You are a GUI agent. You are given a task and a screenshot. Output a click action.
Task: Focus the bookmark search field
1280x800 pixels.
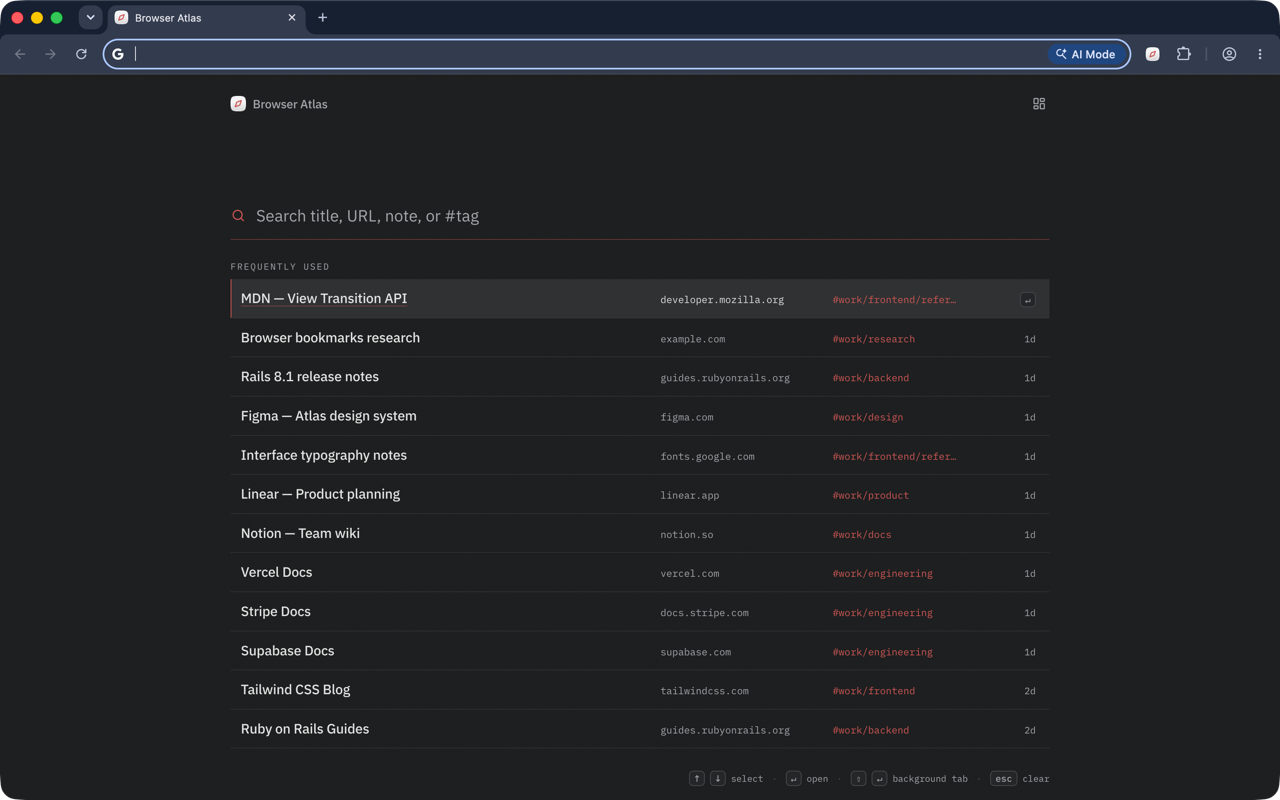click(640, 216)
